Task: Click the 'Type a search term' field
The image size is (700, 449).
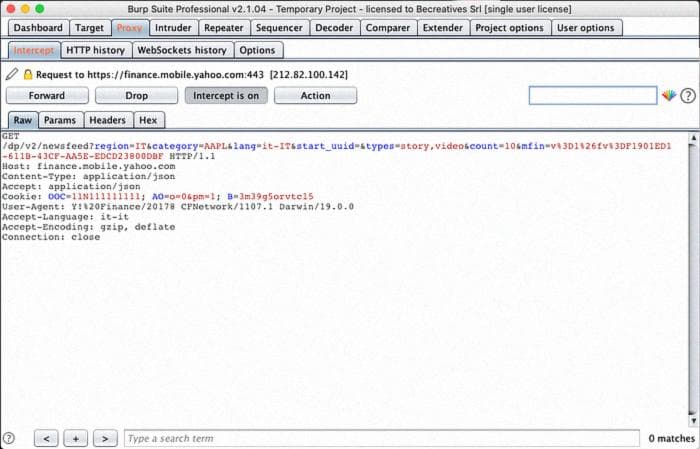Action: (x=382, y=438)
